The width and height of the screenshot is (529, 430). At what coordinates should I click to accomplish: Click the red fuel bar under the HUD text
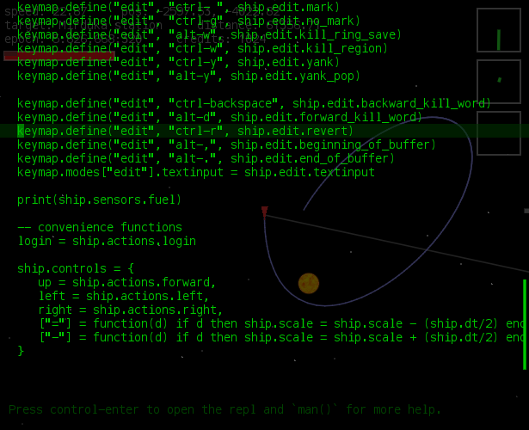[x=59, y=56]
